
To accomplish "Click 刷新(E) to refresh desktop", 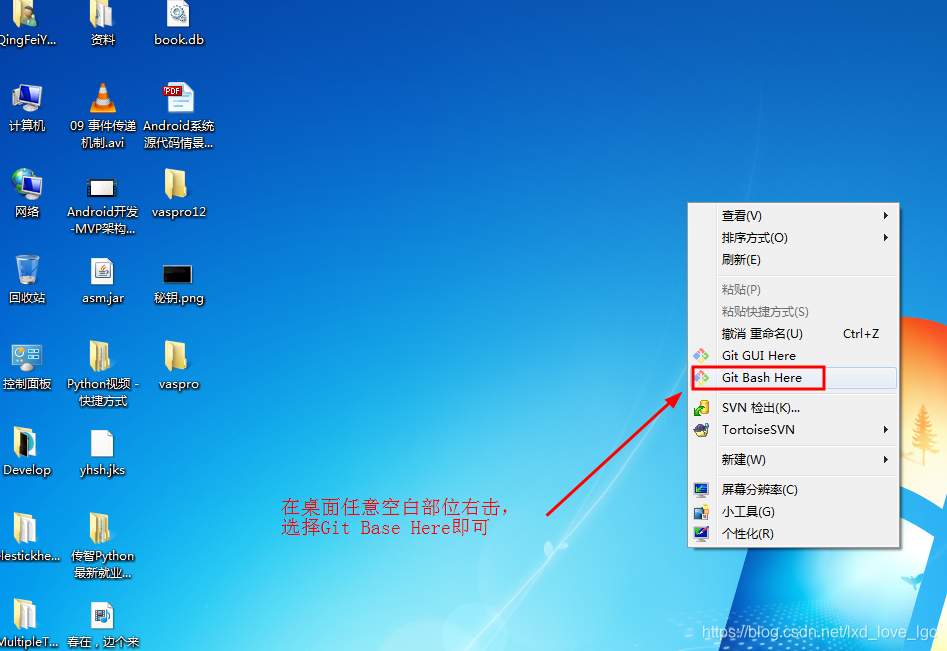I will [x=794, y=260].
